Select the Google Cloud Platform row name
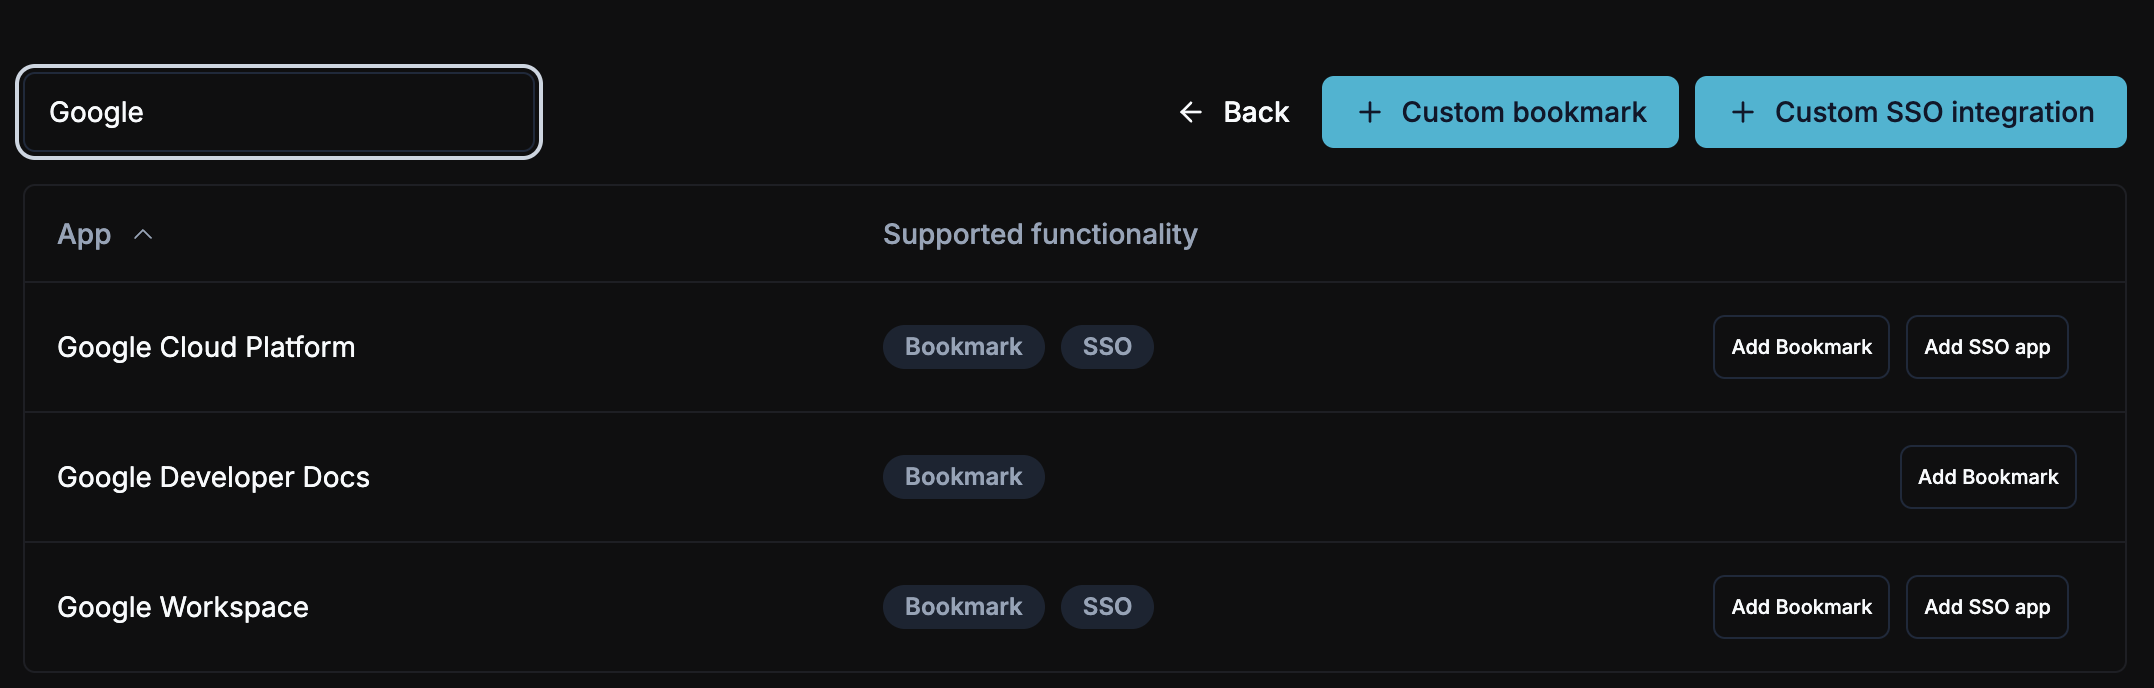 206,347
